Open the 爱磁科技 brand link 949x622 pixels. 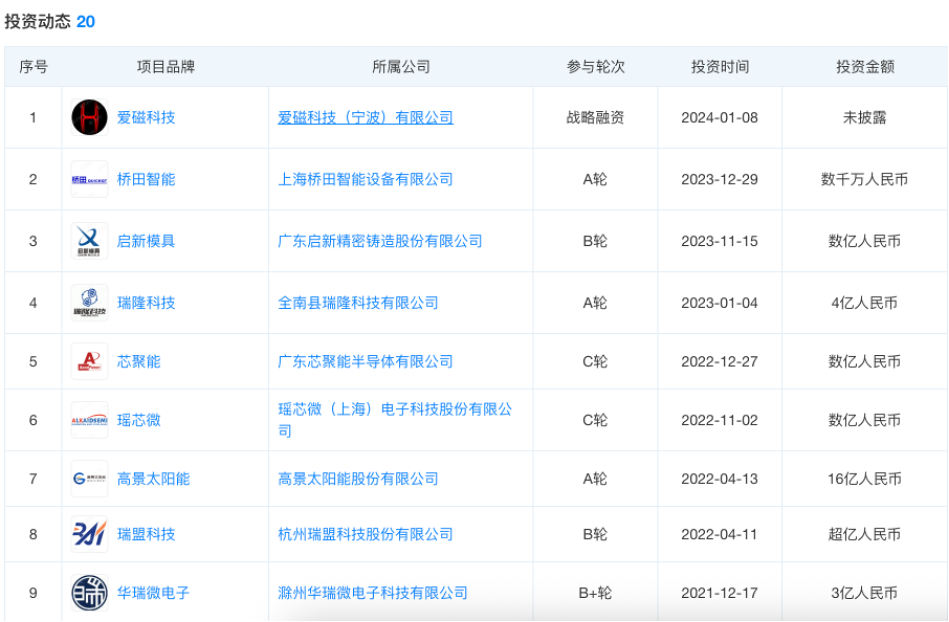point(146,117)
